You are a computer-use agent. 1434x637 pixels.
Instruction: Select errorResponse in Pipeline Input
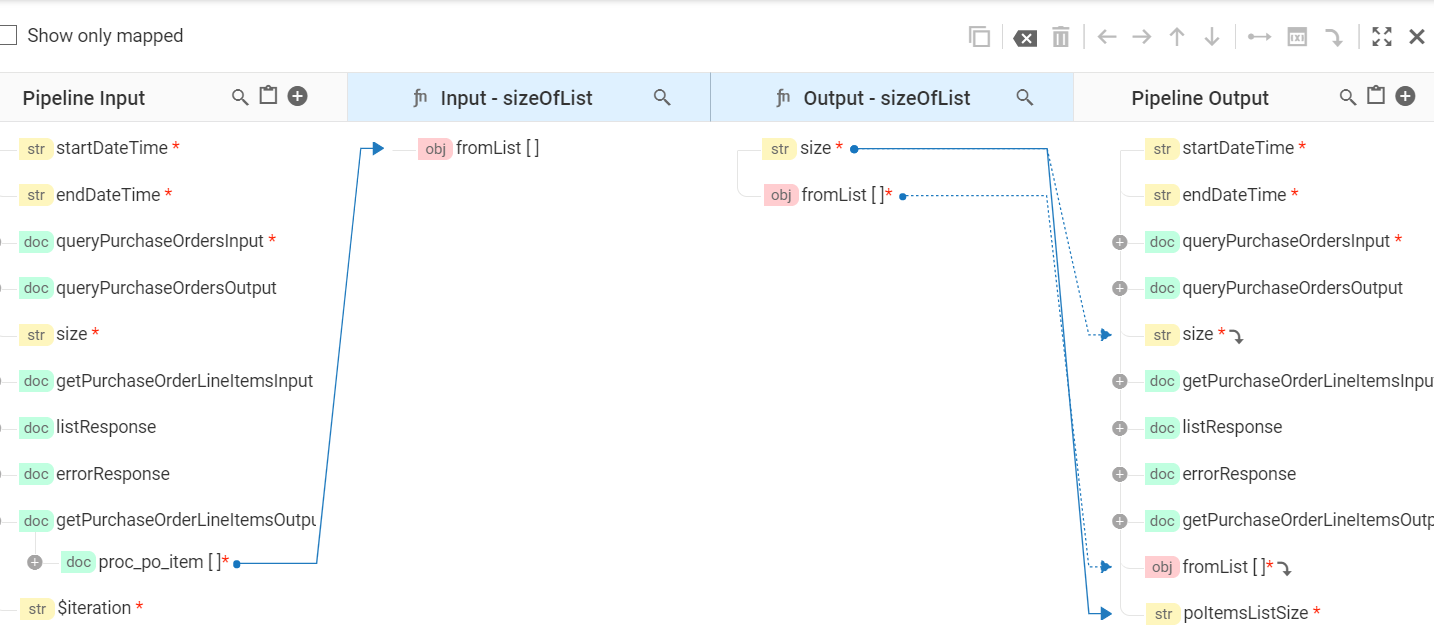(x=113, y=474)
